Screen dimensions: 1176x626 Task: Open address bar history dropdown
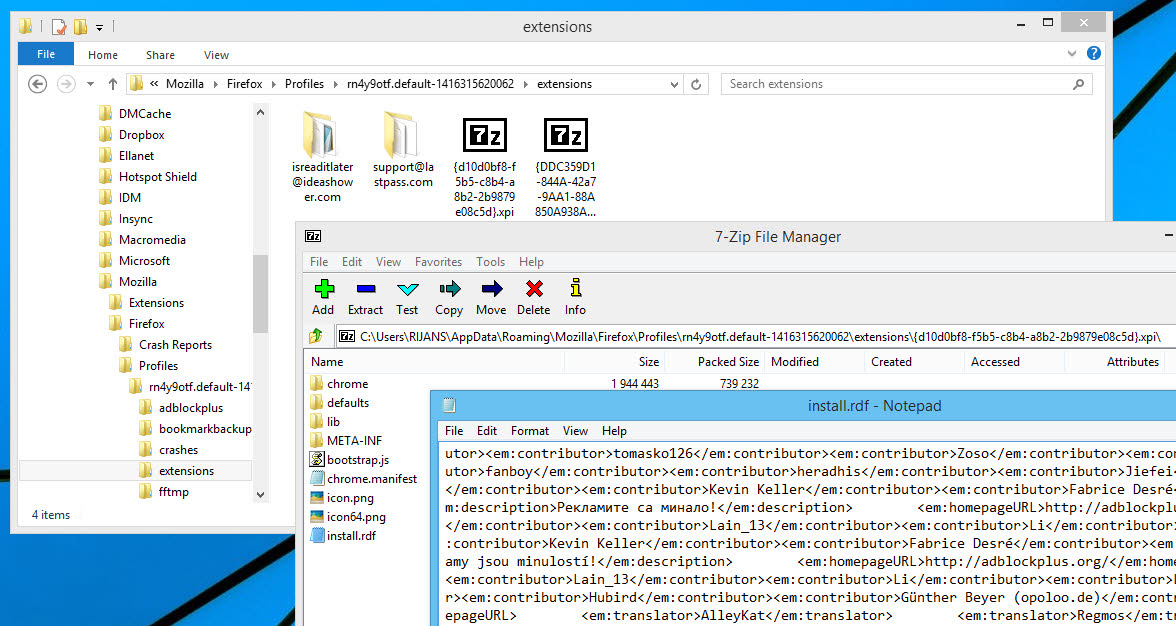[x=674, y=84]
